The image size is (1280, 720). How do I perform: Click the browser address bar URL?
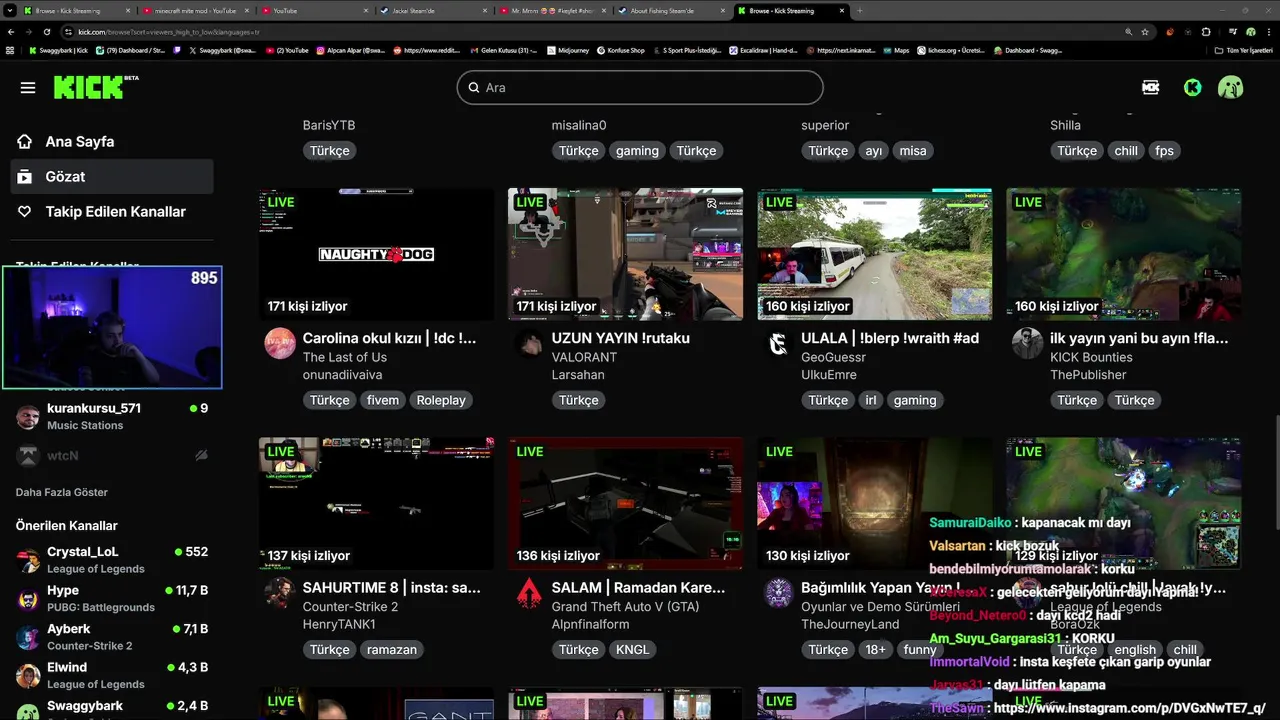168,32
